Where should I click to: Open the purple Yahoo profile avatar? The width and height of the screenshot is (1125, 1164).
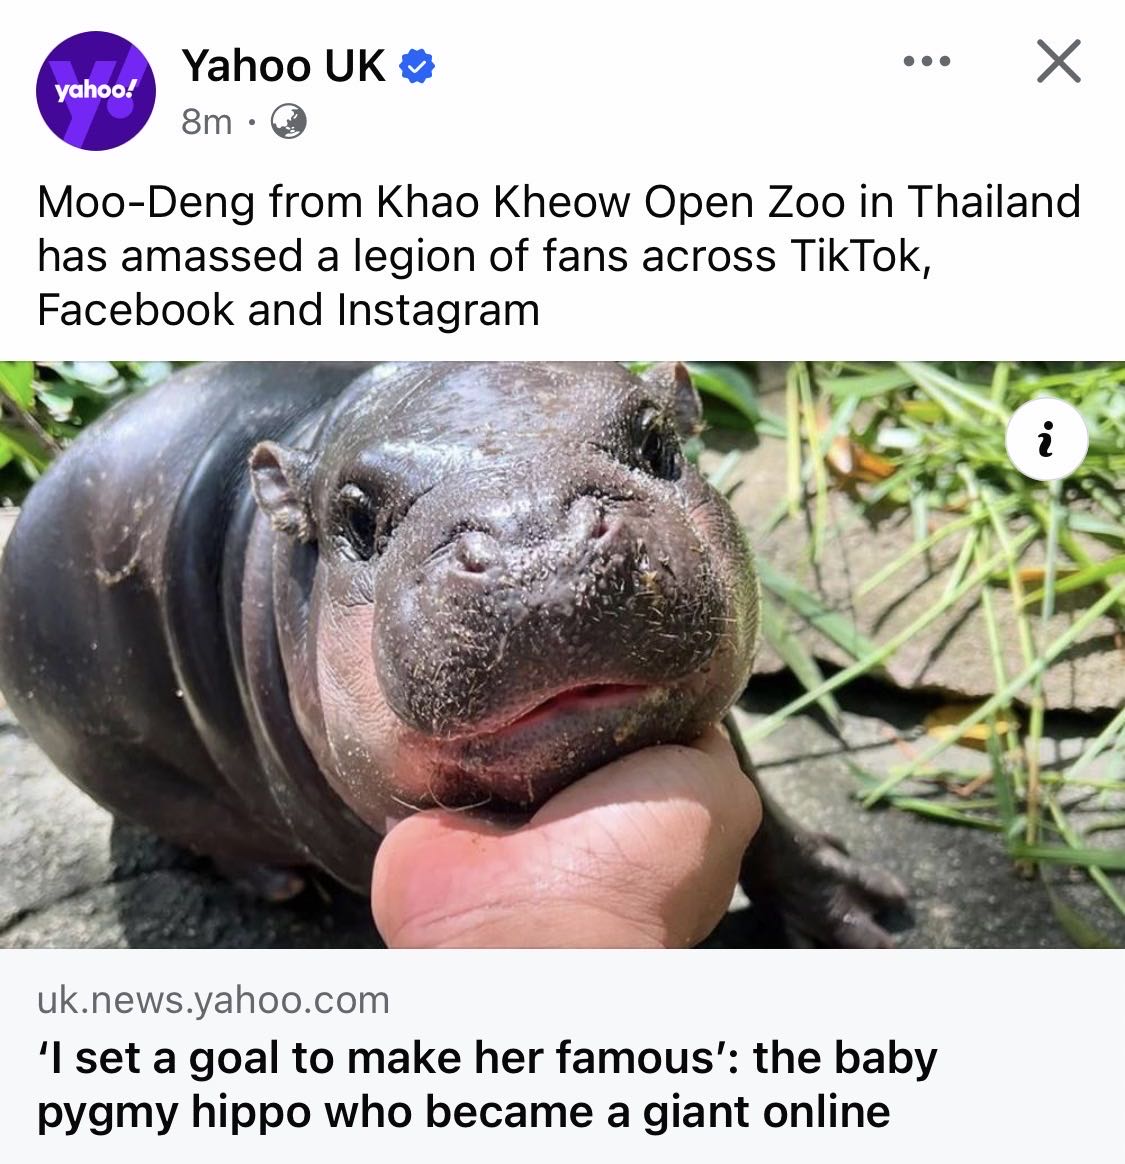(x=96, y=91)
